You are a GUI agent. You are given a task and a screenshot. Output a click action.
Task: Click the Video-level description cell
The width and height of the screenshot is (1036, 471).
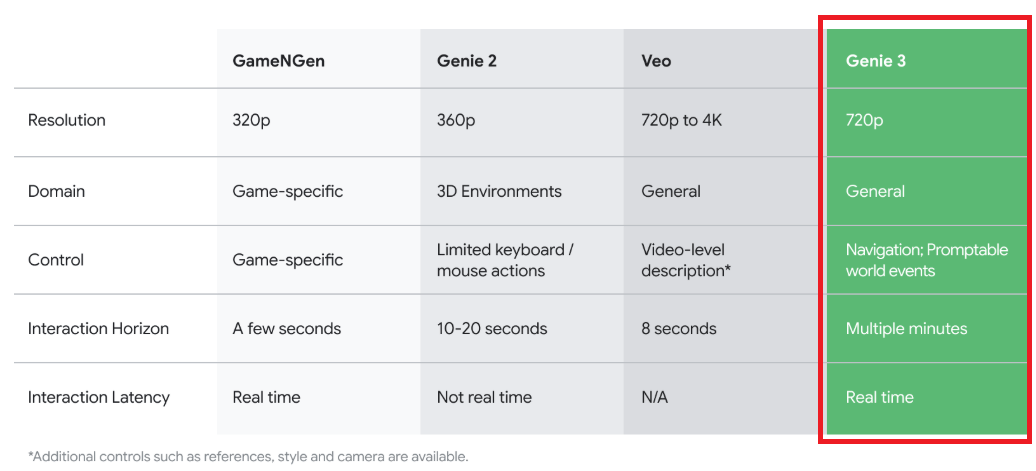coord(686,260)
